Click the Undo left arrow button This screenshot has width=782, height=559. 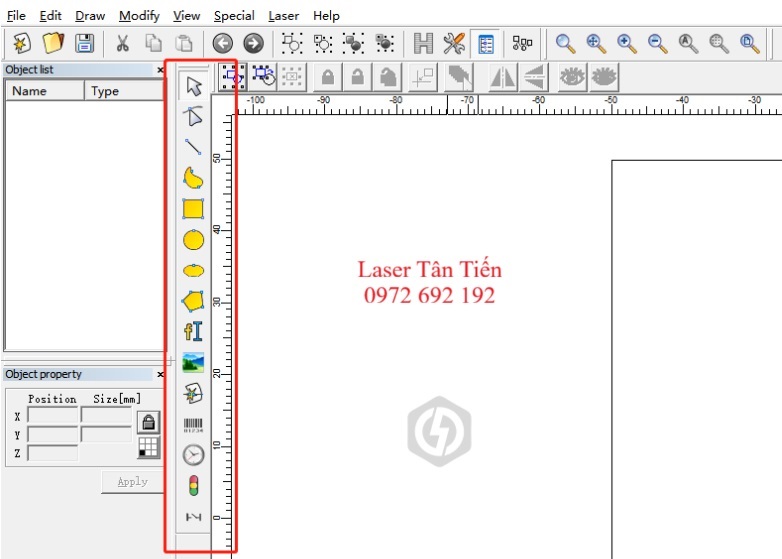click(222, 43)
